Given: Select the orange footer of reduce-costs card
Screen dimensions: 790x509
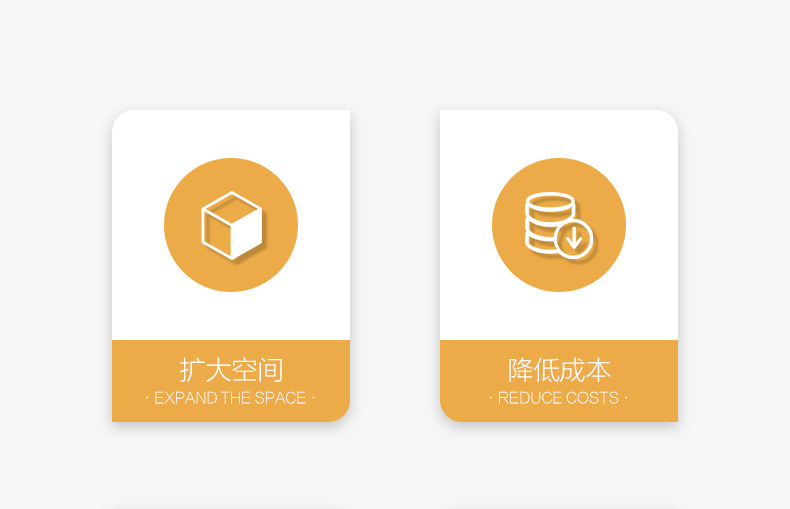Looking at the screenshot, I should pos(559,381).
